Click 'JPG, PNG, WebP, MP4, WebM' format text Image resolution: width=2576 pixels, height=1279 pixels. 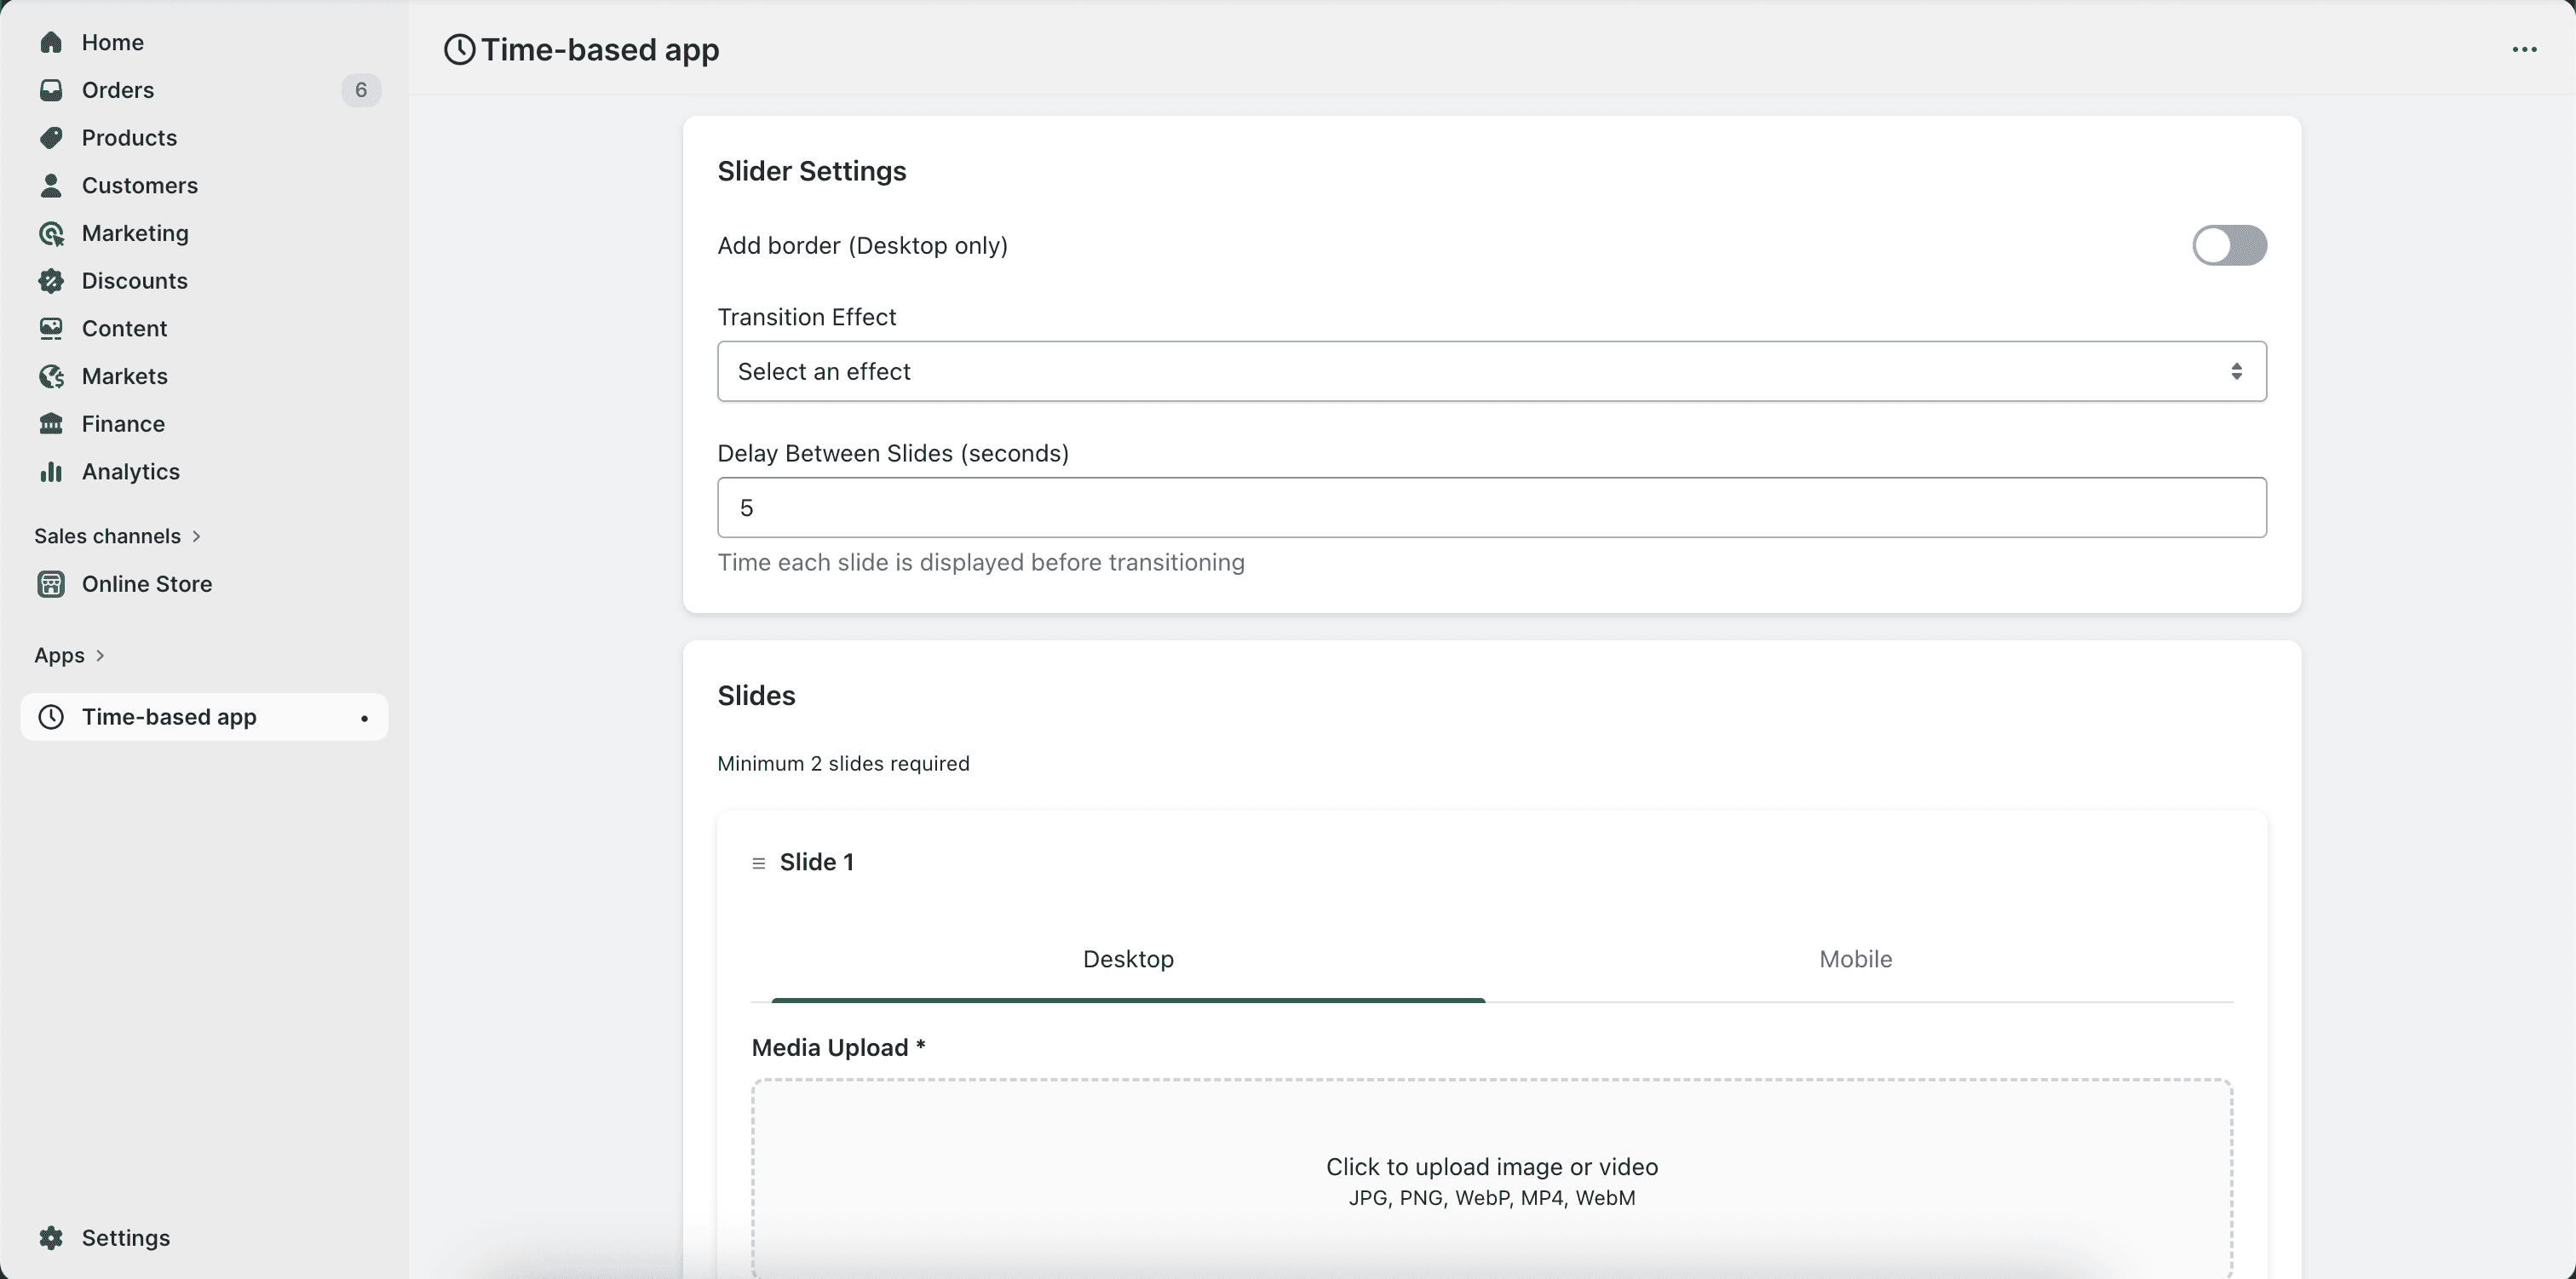click(1492, 1198)
